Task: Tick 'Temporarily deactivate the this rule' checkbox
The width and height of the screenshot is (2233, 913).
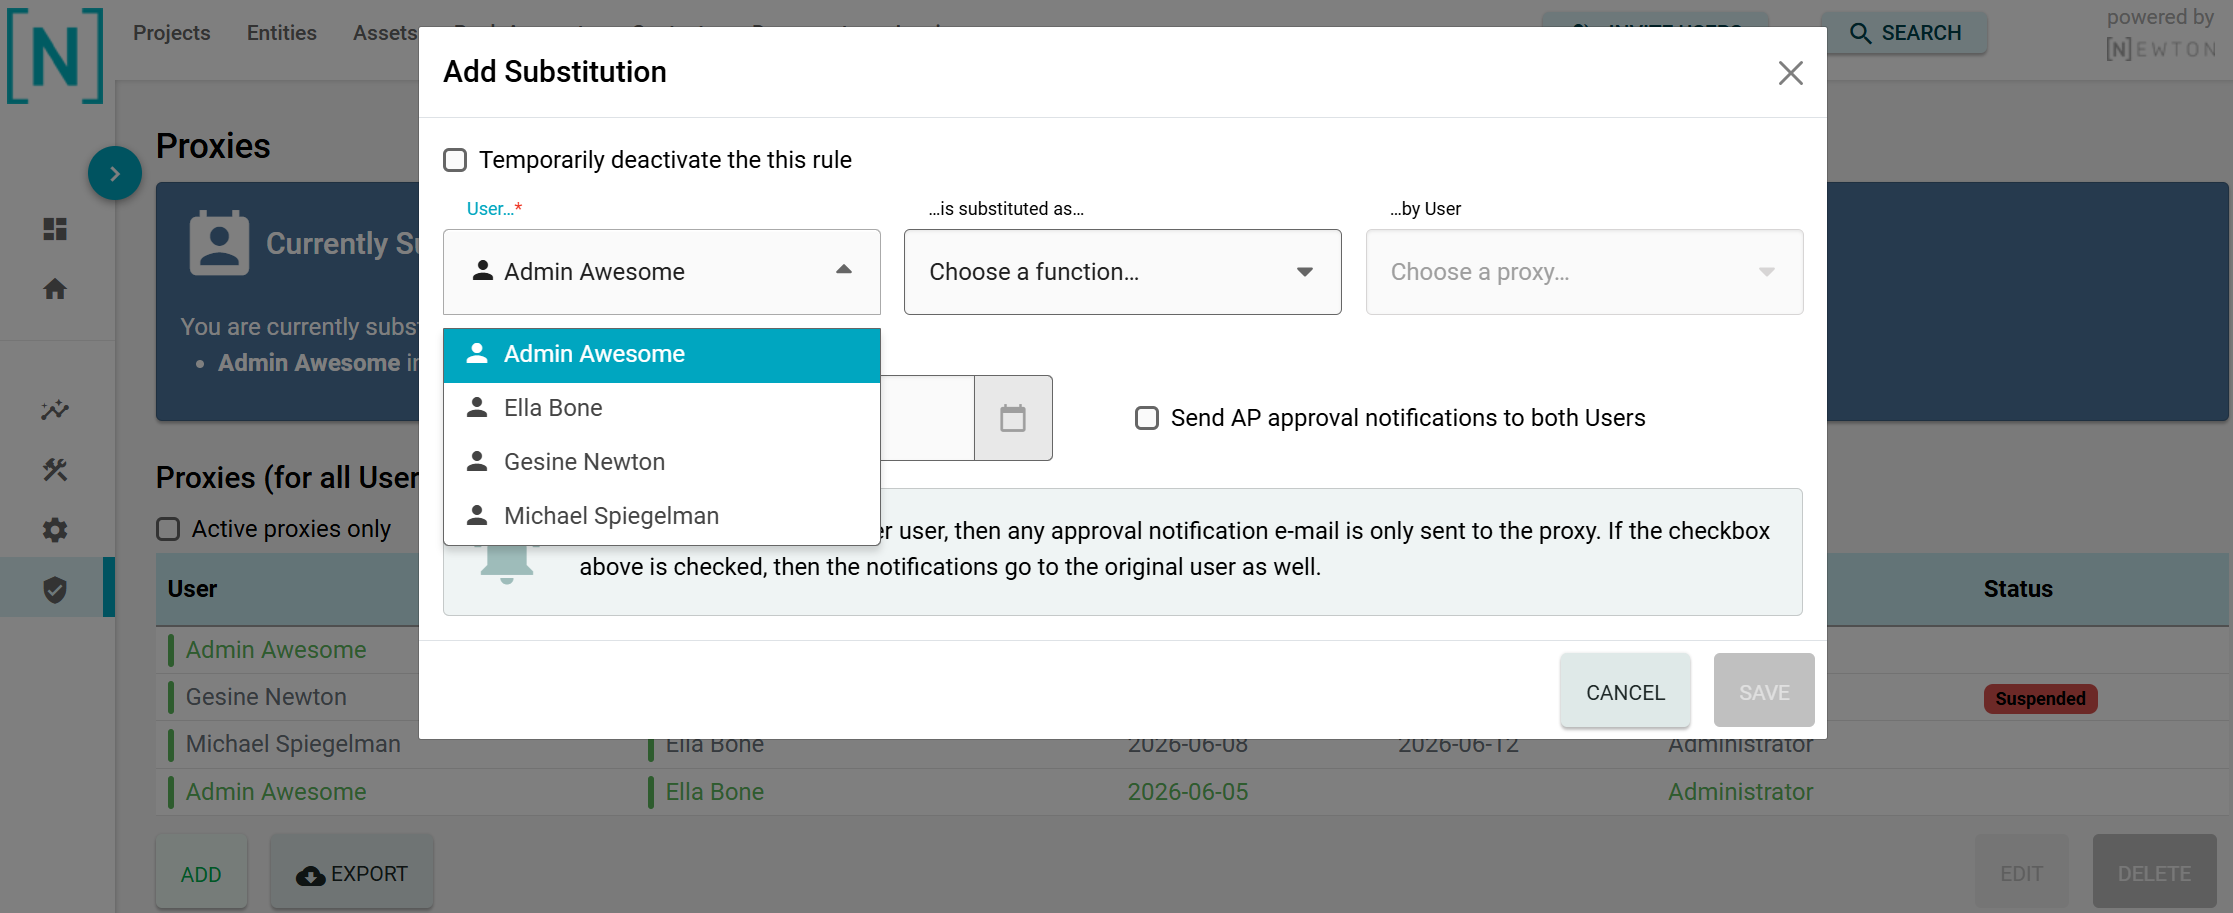Action: pyautogui.click(x=455, y=160)
